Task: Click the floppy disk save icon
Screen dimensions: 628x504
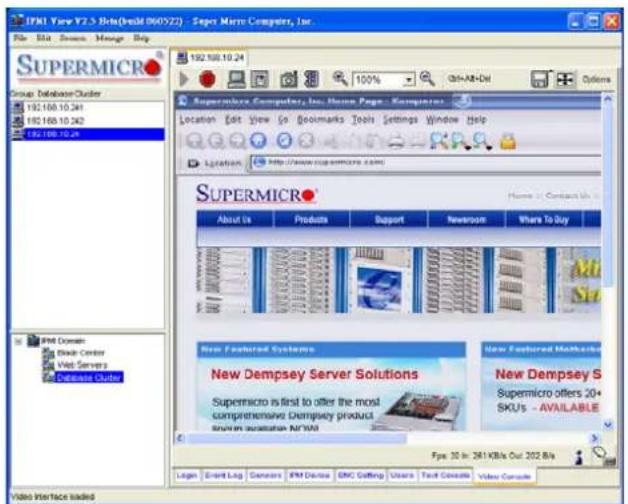Action: tap(540, 79)
